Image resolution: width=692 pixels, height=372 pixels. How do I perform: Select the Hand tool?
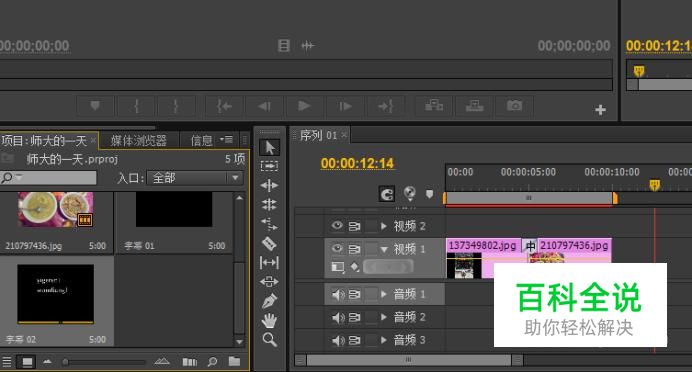(x=269, y=320)
